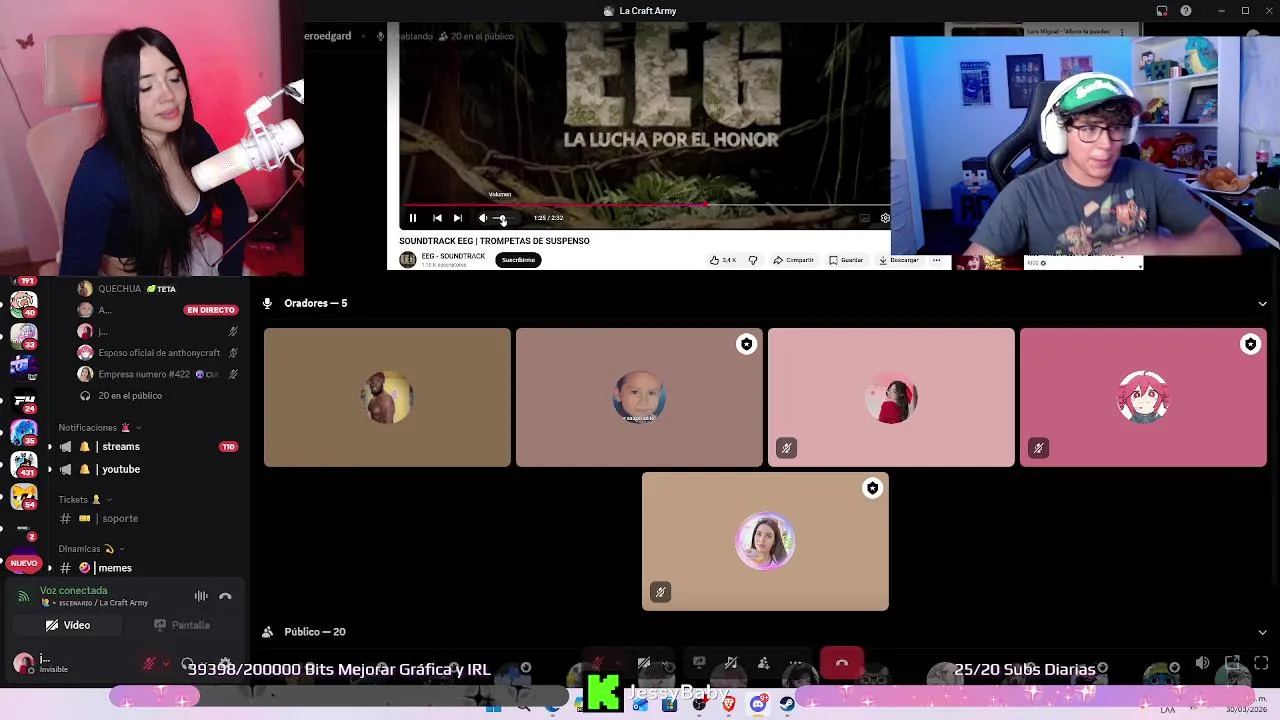Open server icon with 40 badge
This screenshot has width=1280, height=720.
pos(24,302)
